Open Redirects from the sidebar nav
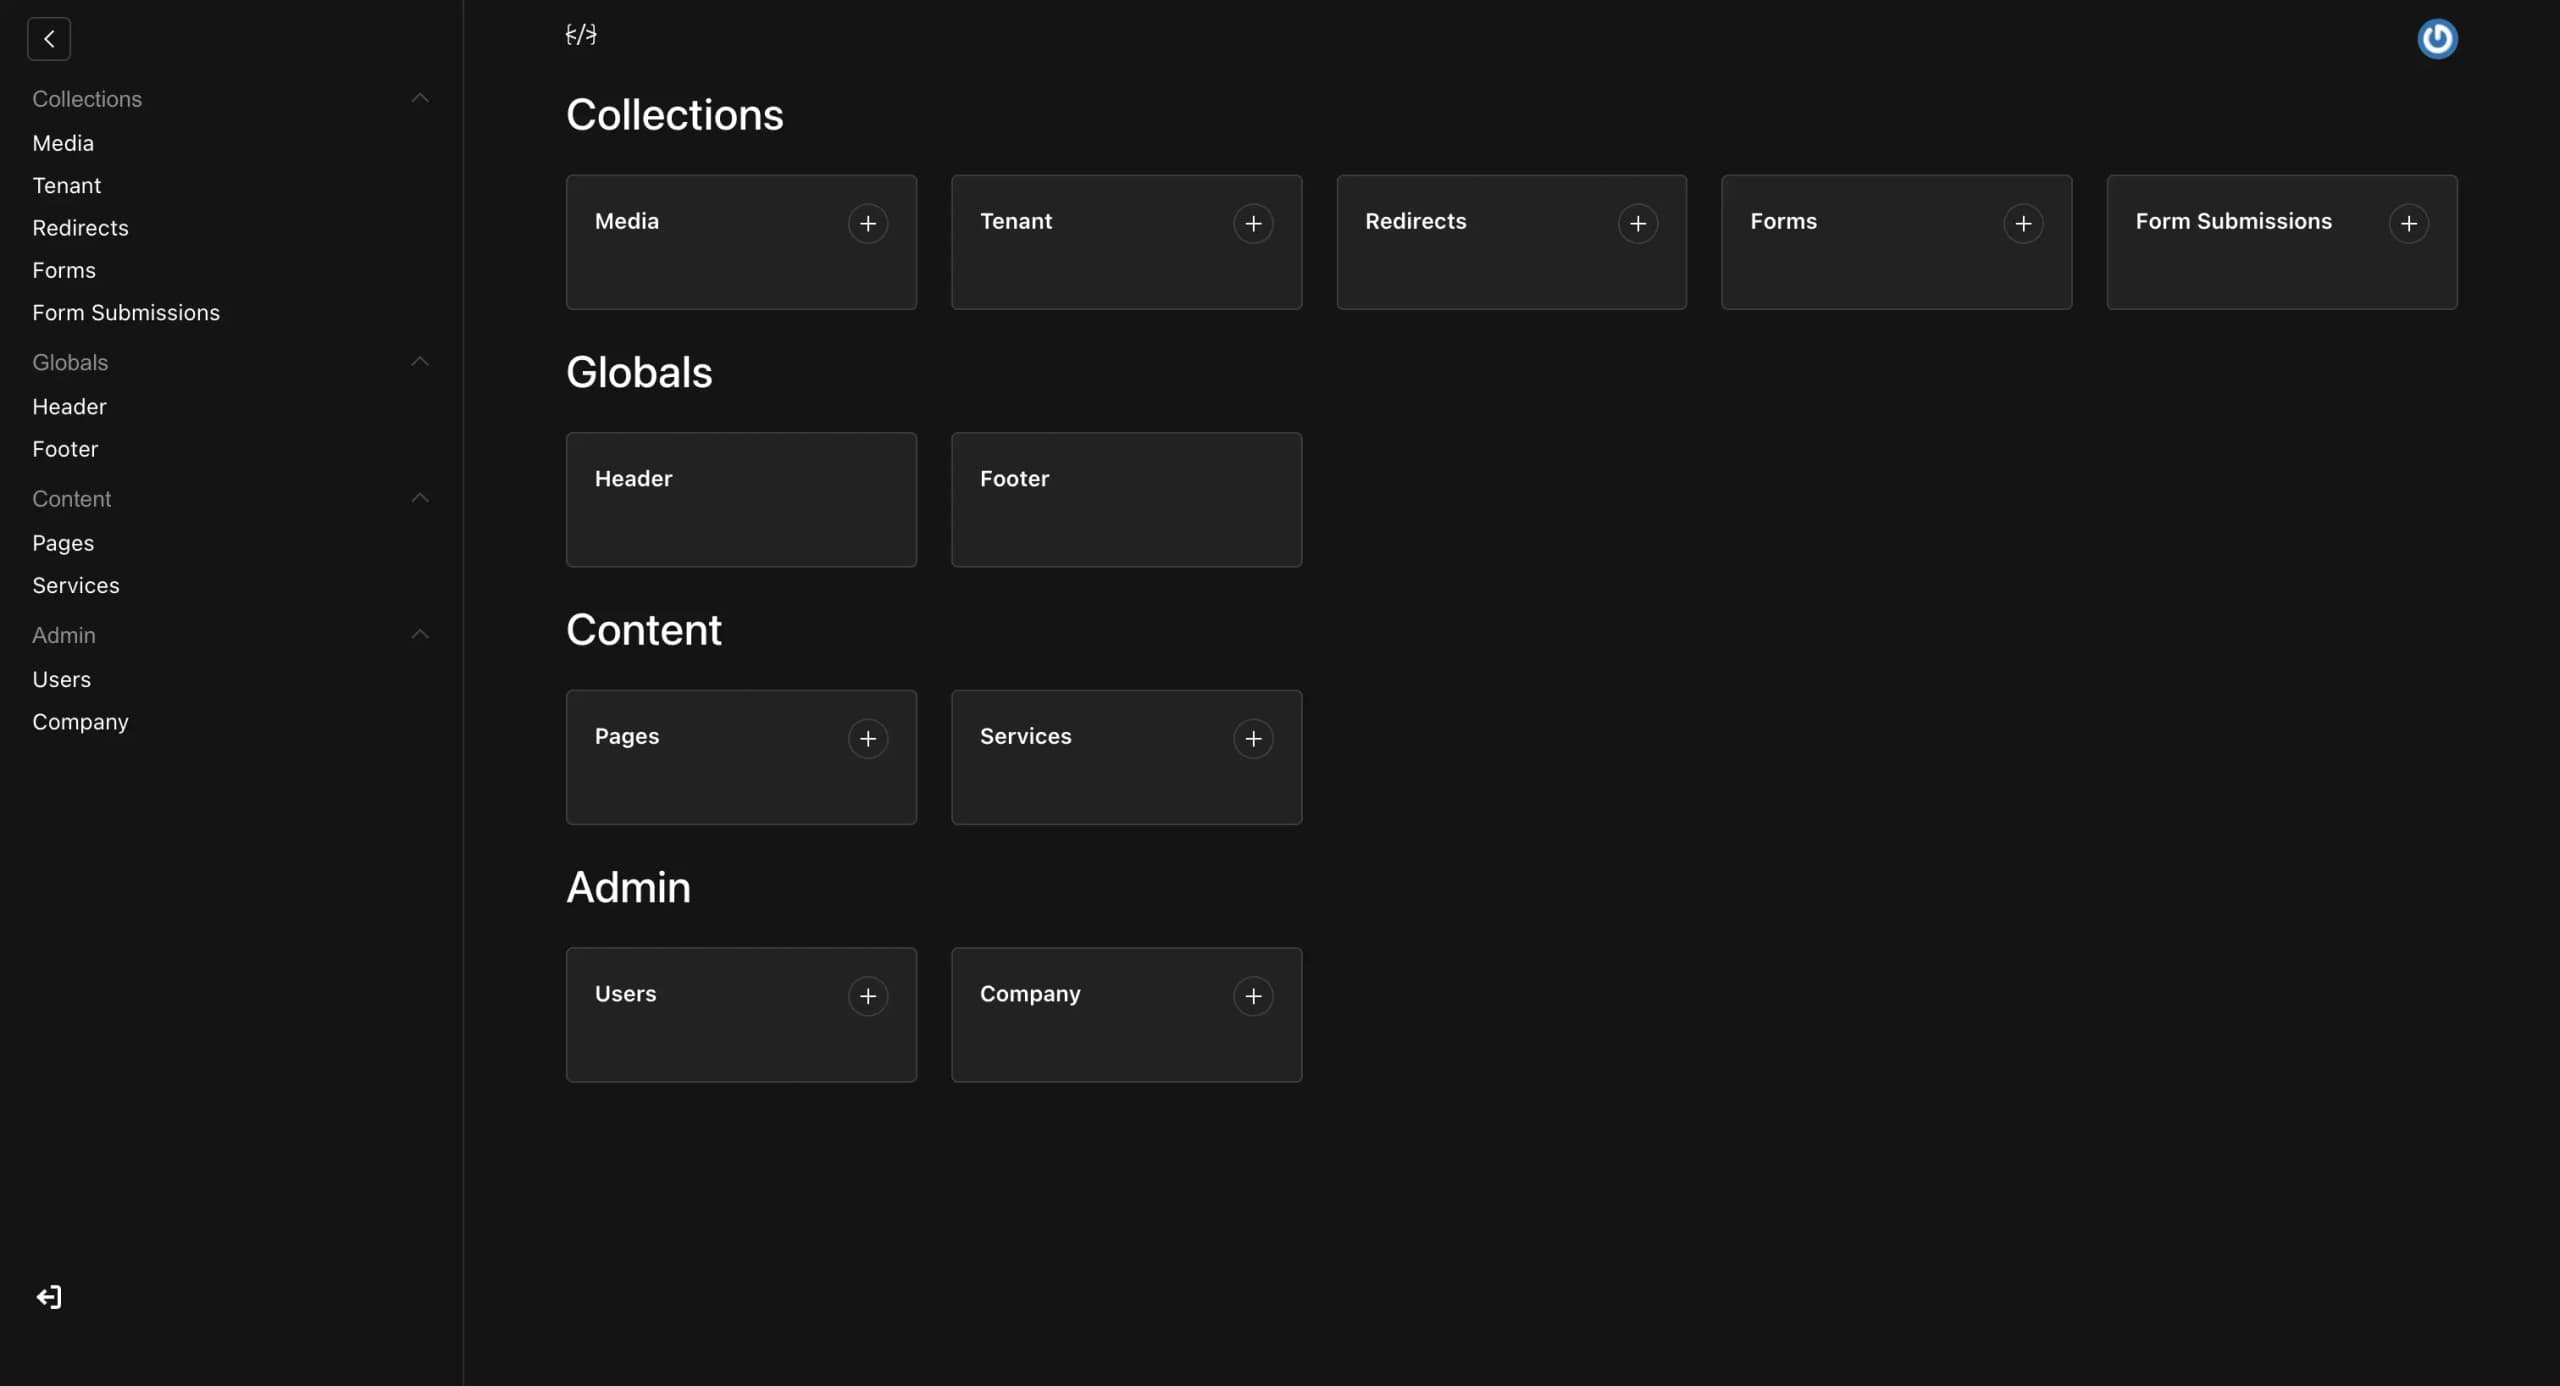The image size is (2560, 1386). click(x=80, y=228)
